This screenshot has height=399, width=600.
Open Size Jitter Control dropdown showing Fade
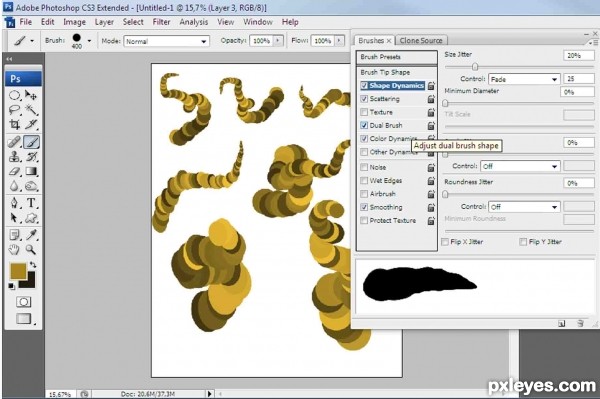click(x=524, y=79)
